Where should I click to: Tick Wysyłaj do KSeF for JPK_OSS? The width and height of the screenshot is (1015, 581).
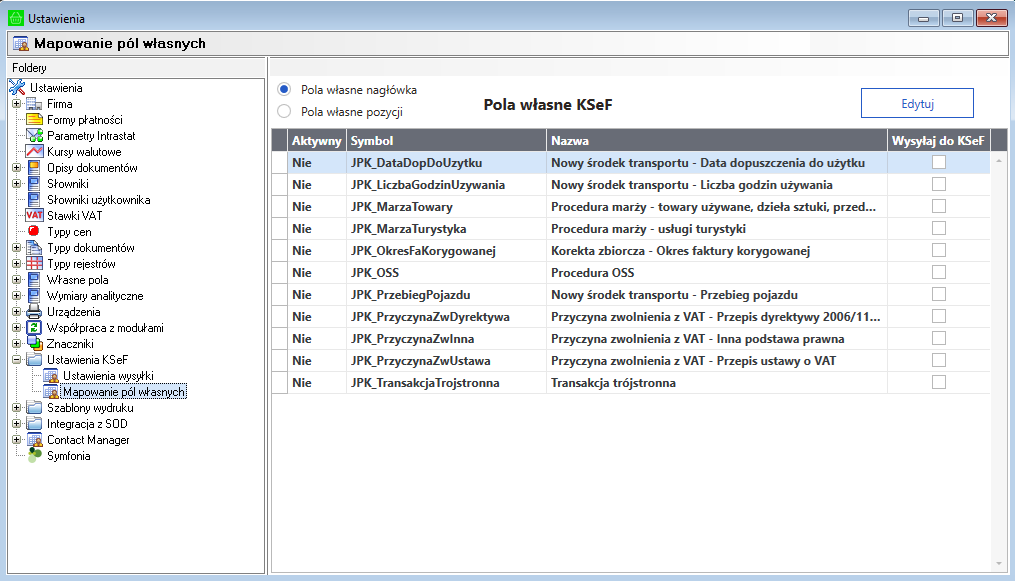point(938,272)
